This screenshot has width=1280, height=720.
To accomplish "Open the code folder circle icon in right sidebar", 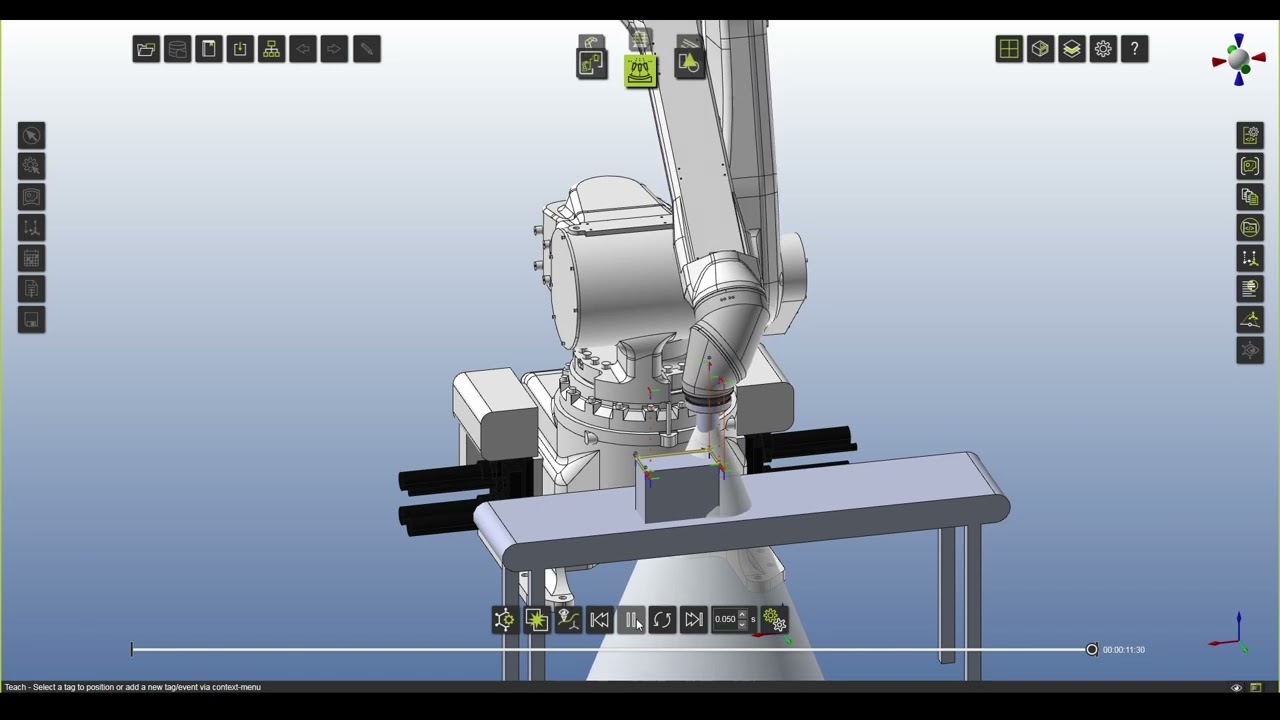I will [x=1250, y=228].
